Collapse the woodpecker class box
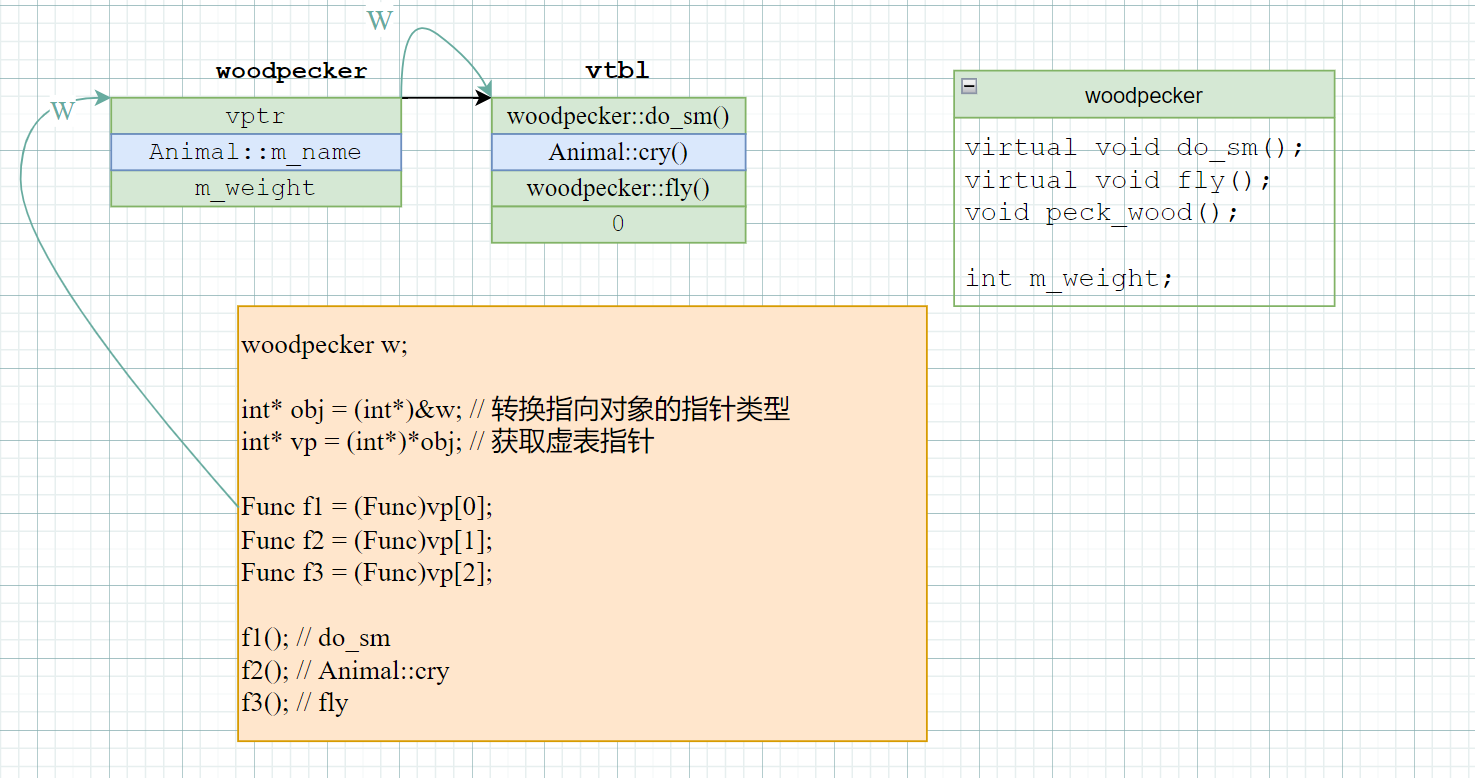Viewport: 1475px width, 778px height. (968, 86)
